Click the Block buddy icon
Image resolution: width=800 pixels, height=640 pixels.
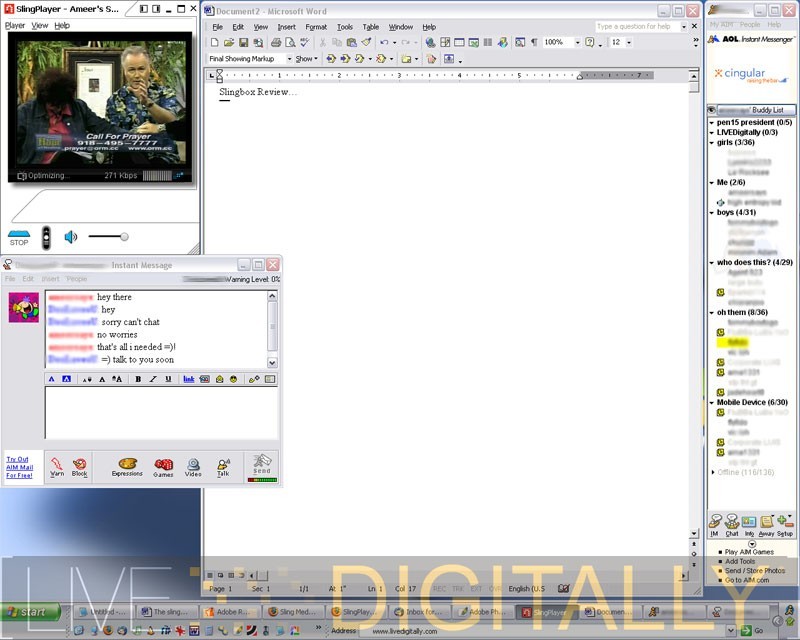coord(80,466)
